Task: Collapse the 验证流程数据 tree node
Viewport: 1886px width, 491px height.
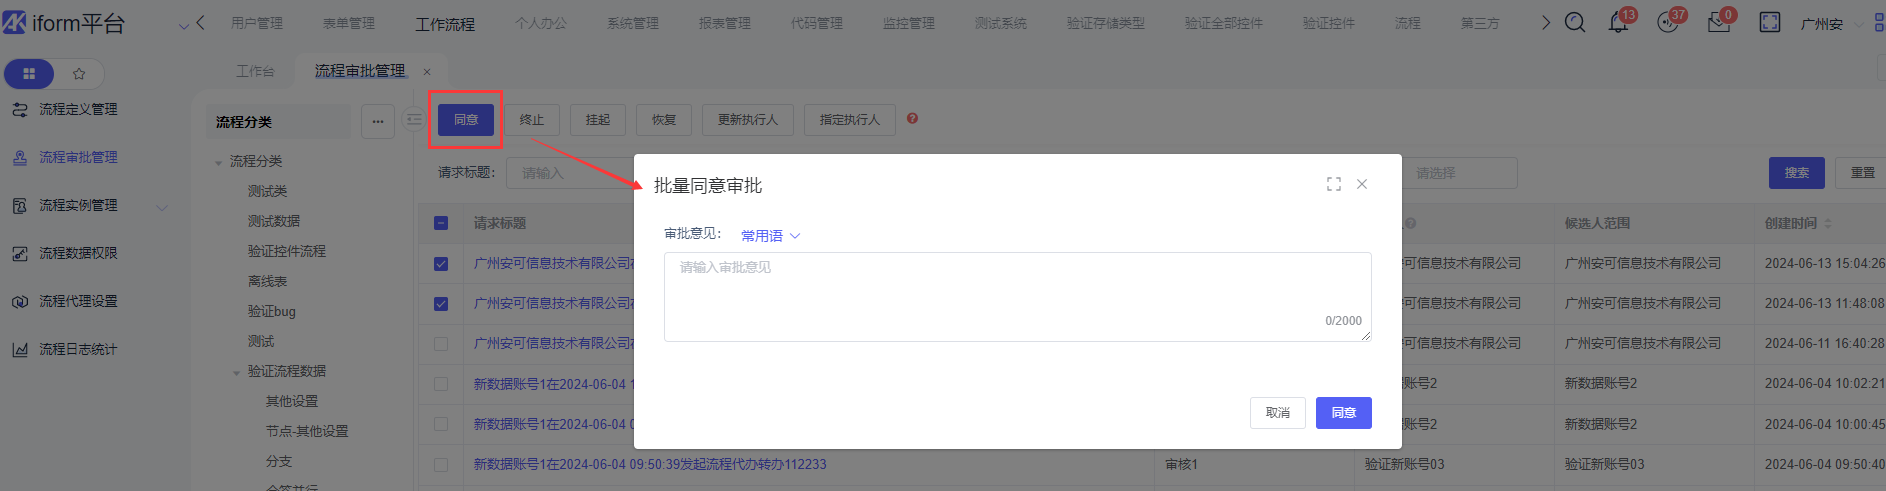Action: pyautogui.click(x=237, y=372)
